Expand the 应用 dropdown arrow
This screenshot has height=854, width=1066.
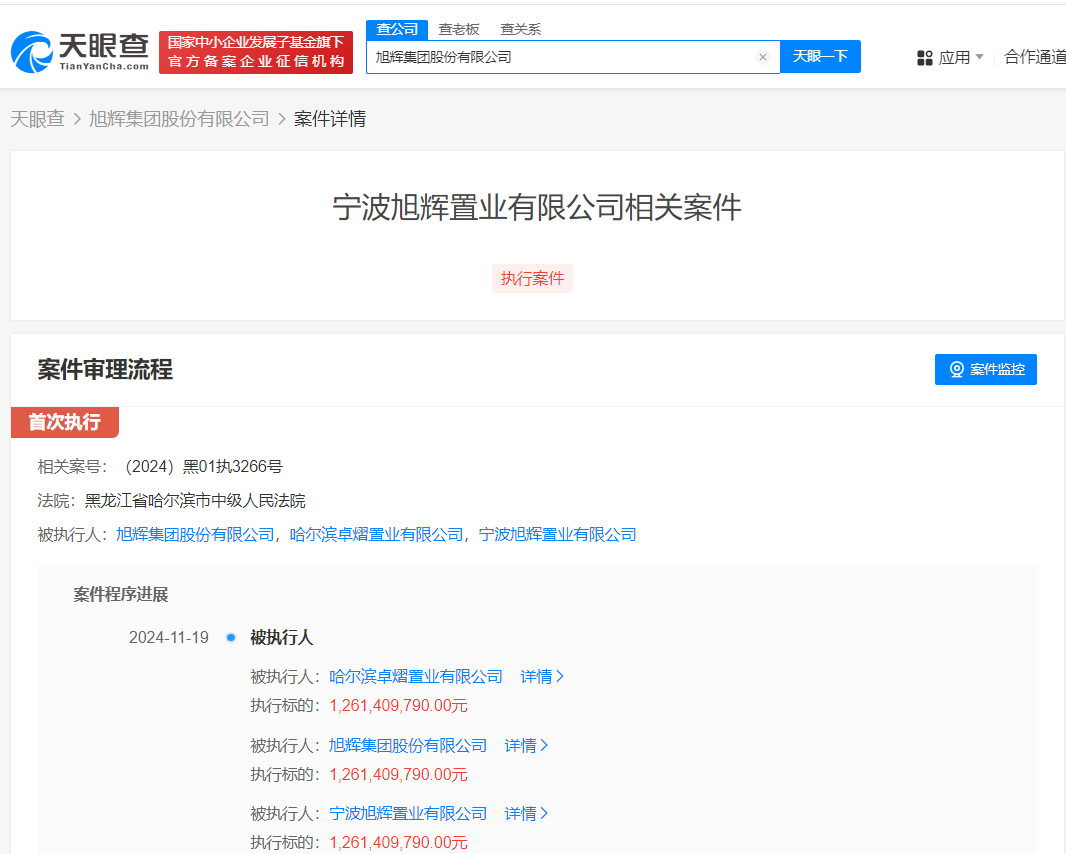tap(980, 56)
